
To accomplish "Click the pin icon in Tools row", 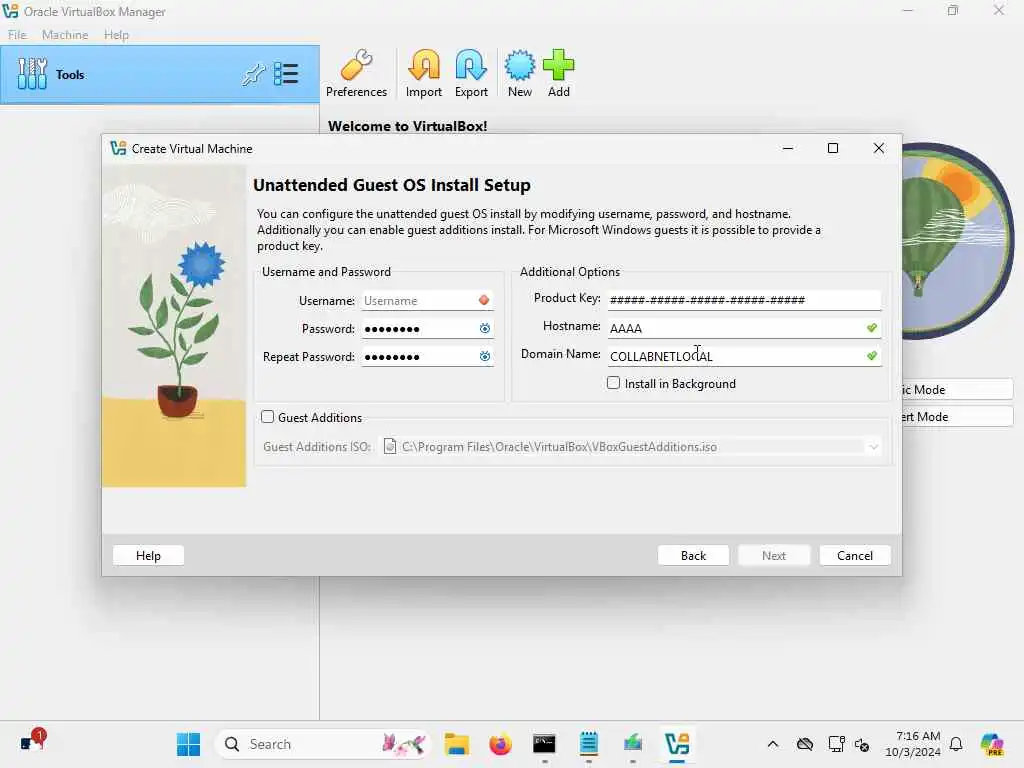I will coord(253,74).
